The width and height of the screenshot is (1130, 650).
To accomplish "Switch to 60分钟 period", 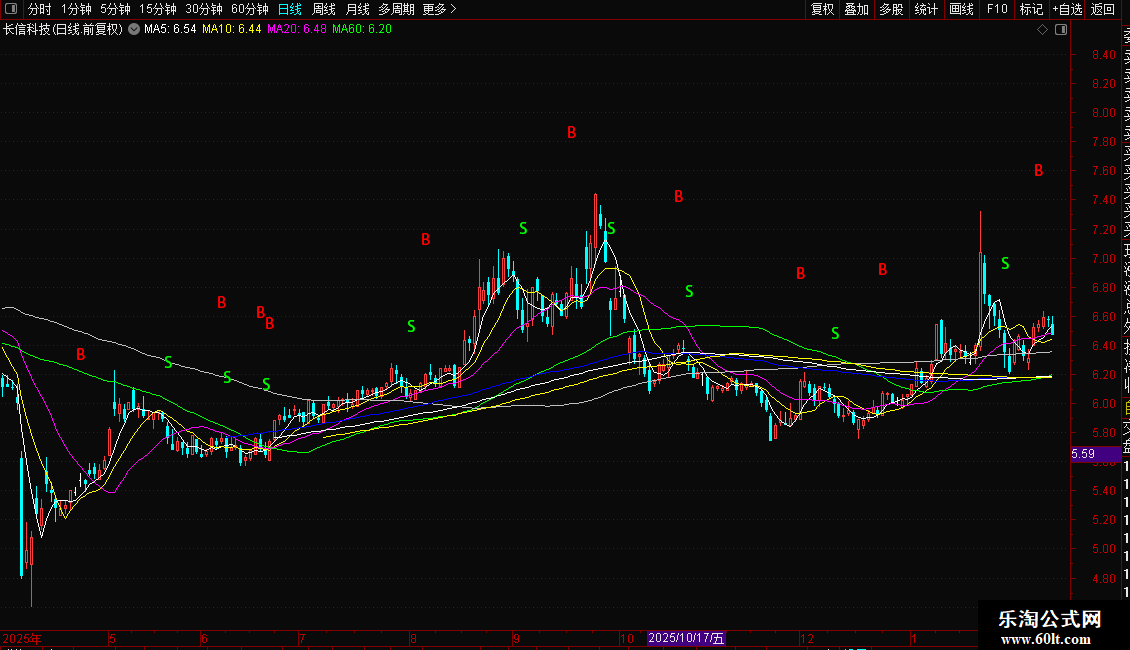I will click(250, 9).
